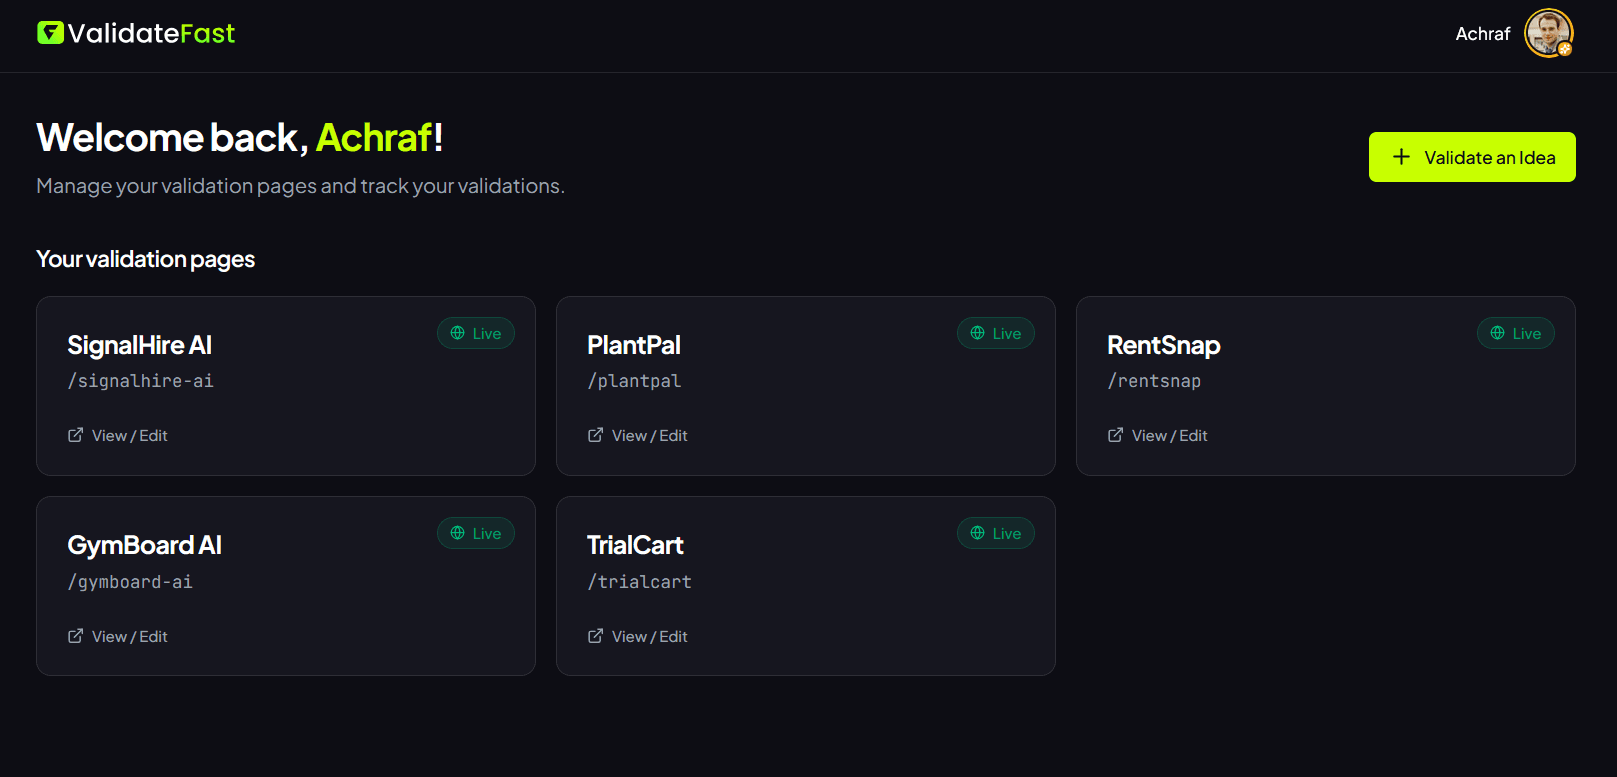Click the globe icon on PlantPal card
The image size is (1617, 777).
click(x=978, y=333)
